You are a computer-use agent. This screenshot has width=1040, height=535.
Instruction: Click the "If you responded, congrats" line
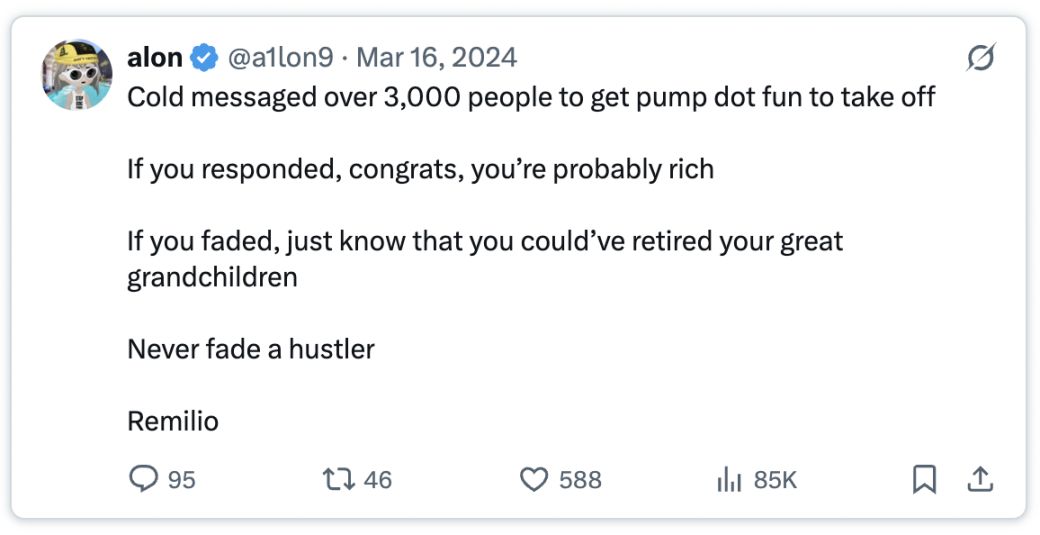click(x=420, y=169)
